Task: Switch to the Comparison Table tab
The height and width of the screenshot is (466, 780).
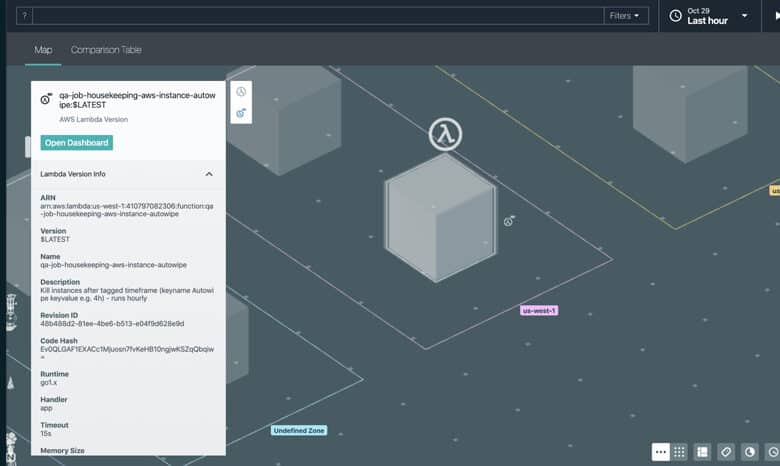Action: coord(106,50)
